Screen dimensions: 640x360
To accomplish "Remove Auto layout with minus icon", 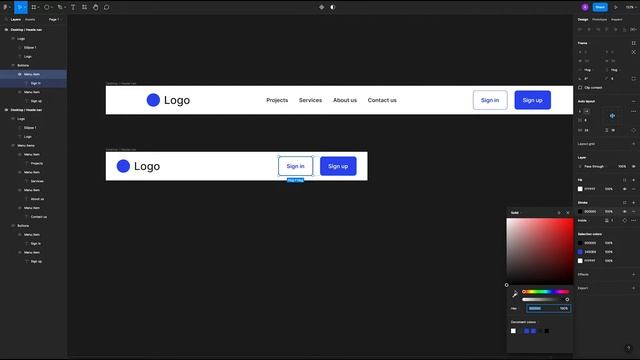I will coord(633,101).
